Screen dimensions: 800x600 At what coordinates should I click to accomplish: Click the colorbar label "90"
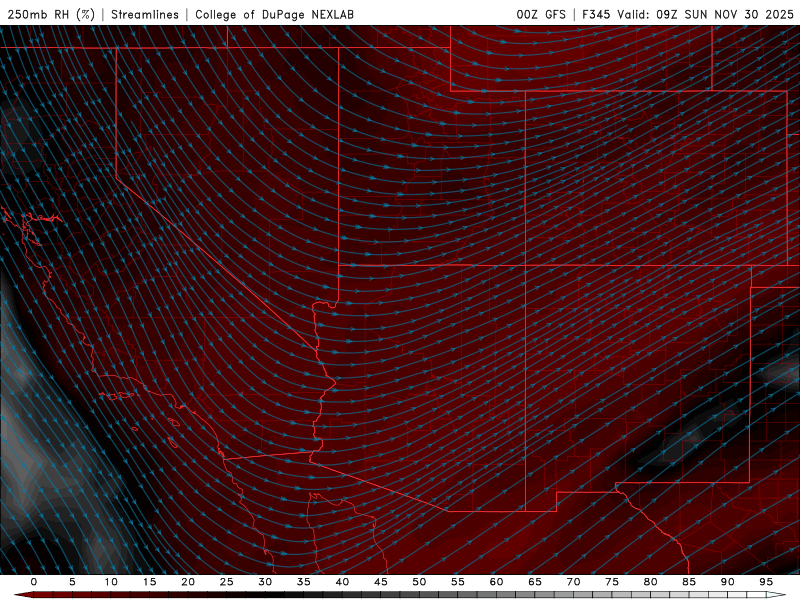click(x=727, y=582)
